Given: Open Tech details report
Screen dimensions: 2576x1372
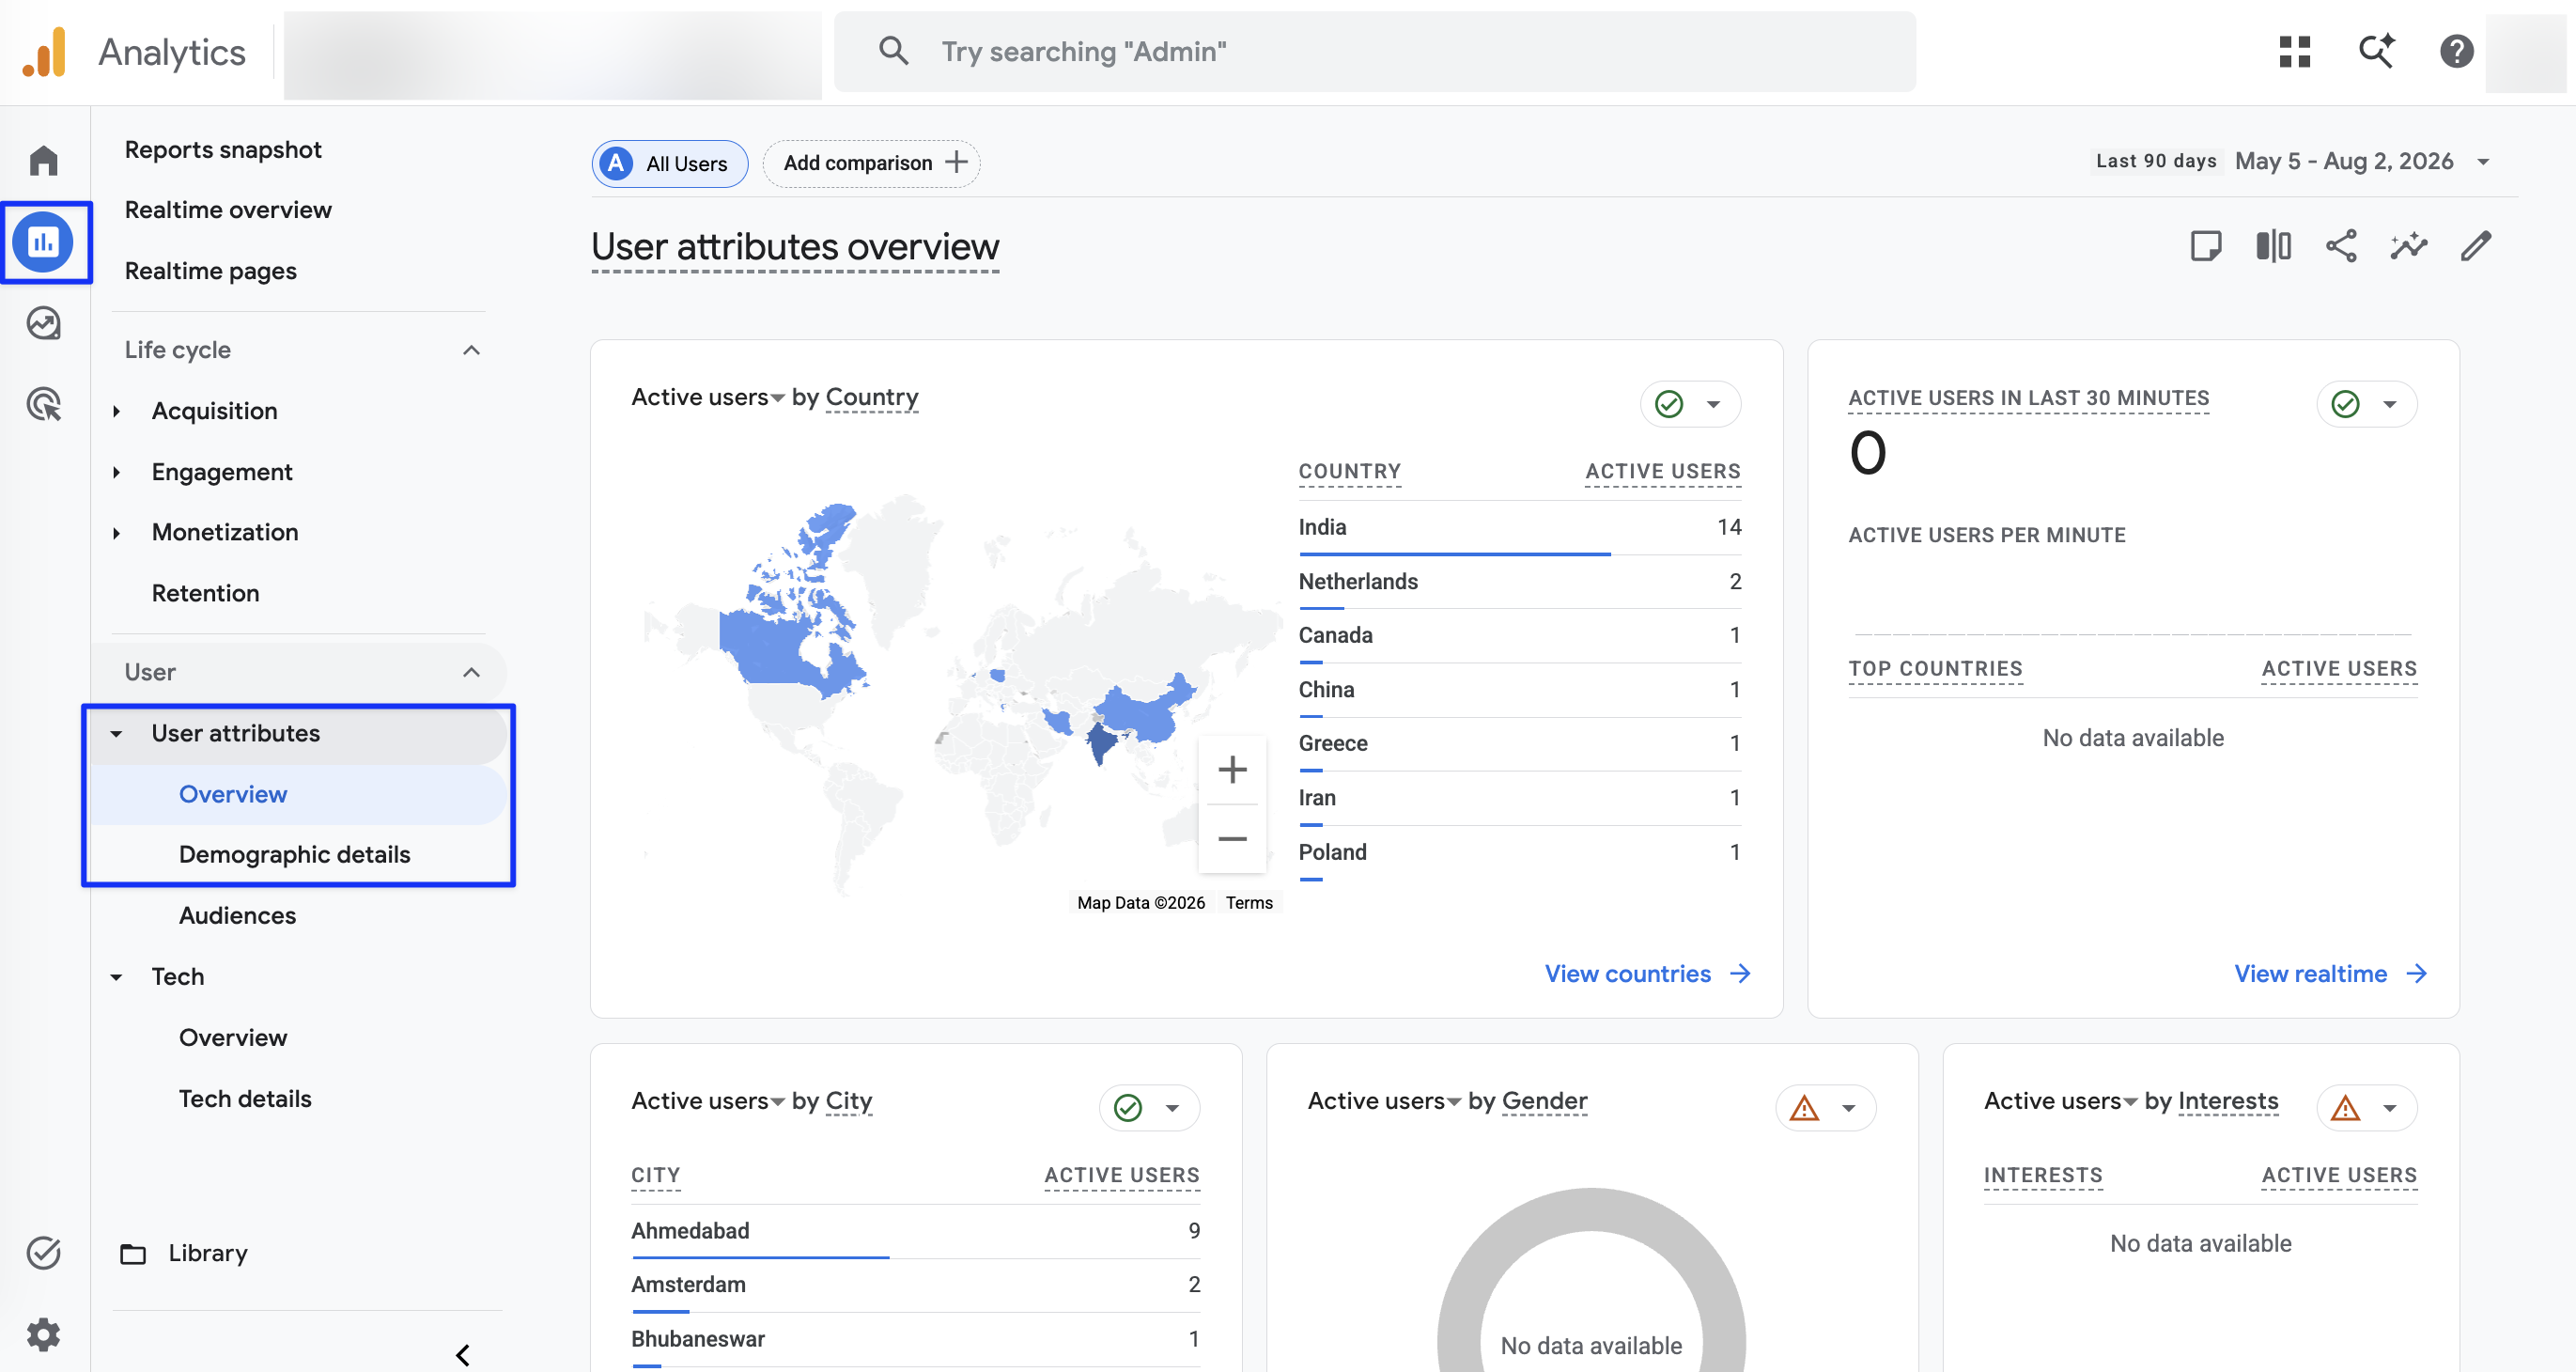Looking at the screenshot, I should [x=245, y=1099].
